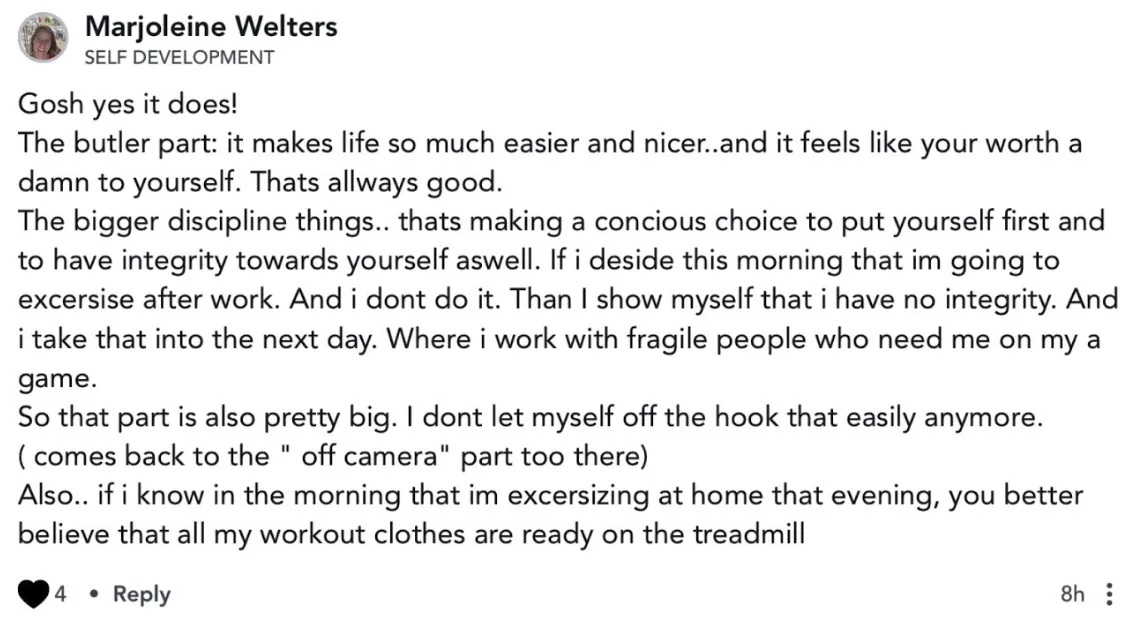View who liked via the count 4

[60, 594]
